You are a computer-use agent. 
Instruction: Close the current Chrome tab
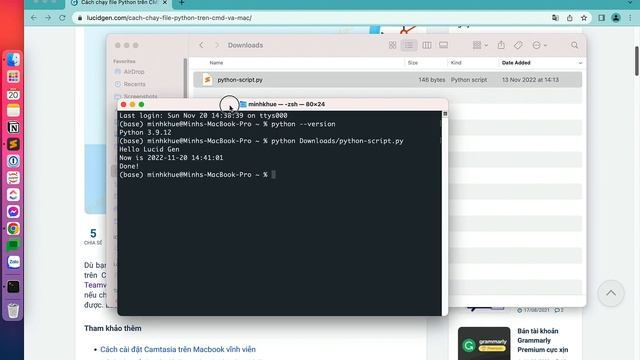[165, 2]
